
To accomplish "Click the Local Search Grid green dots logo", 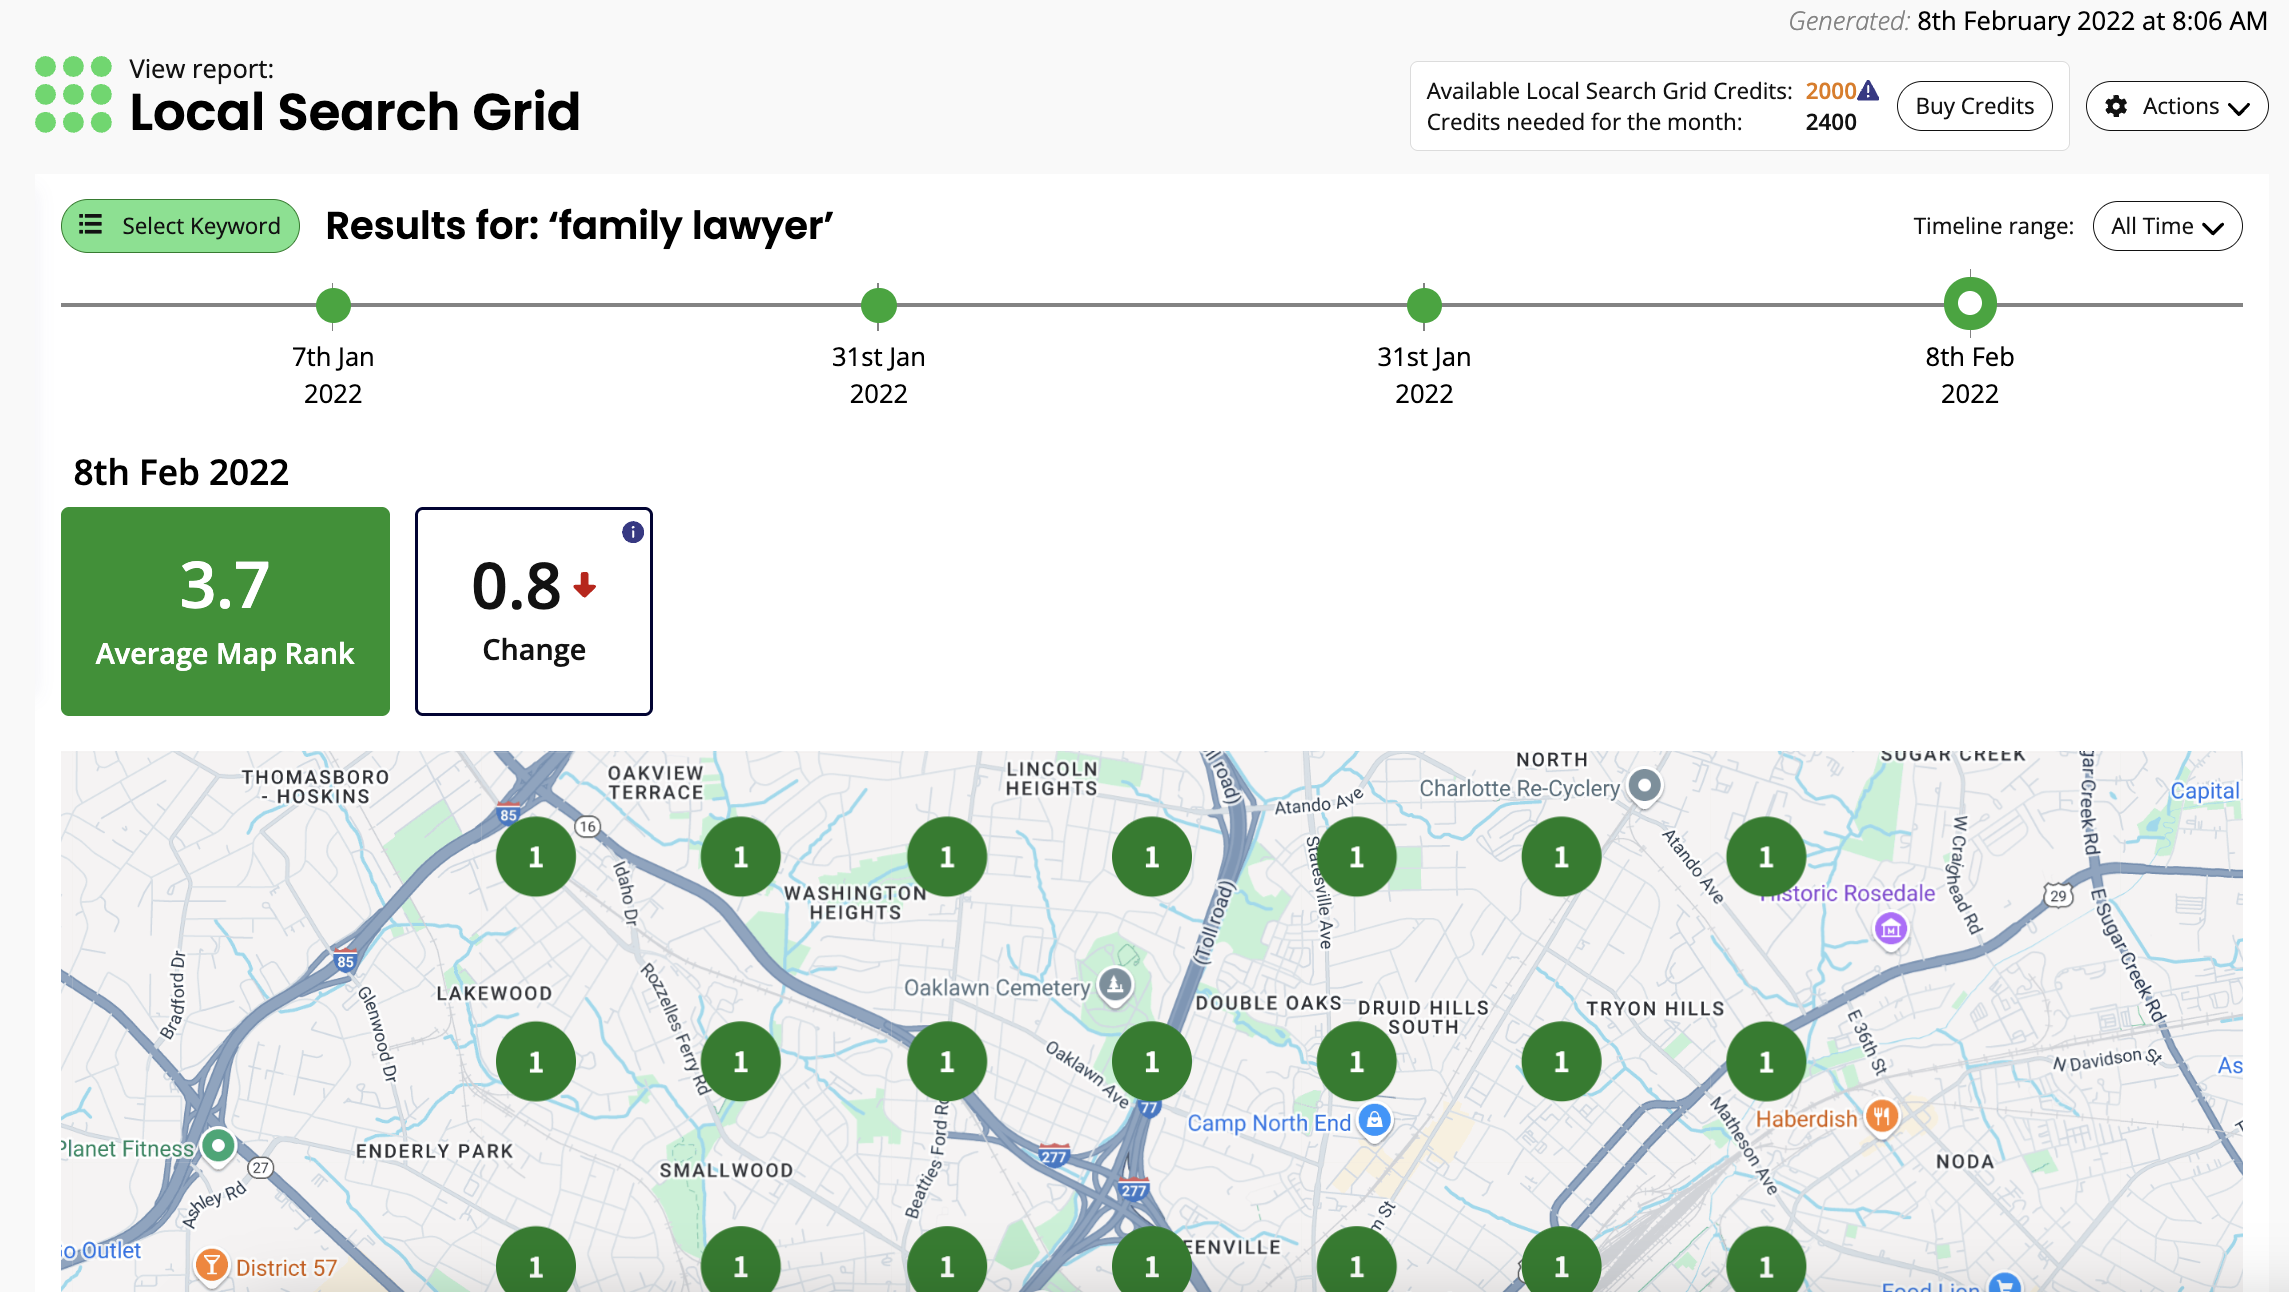I will tap(73, 94).
